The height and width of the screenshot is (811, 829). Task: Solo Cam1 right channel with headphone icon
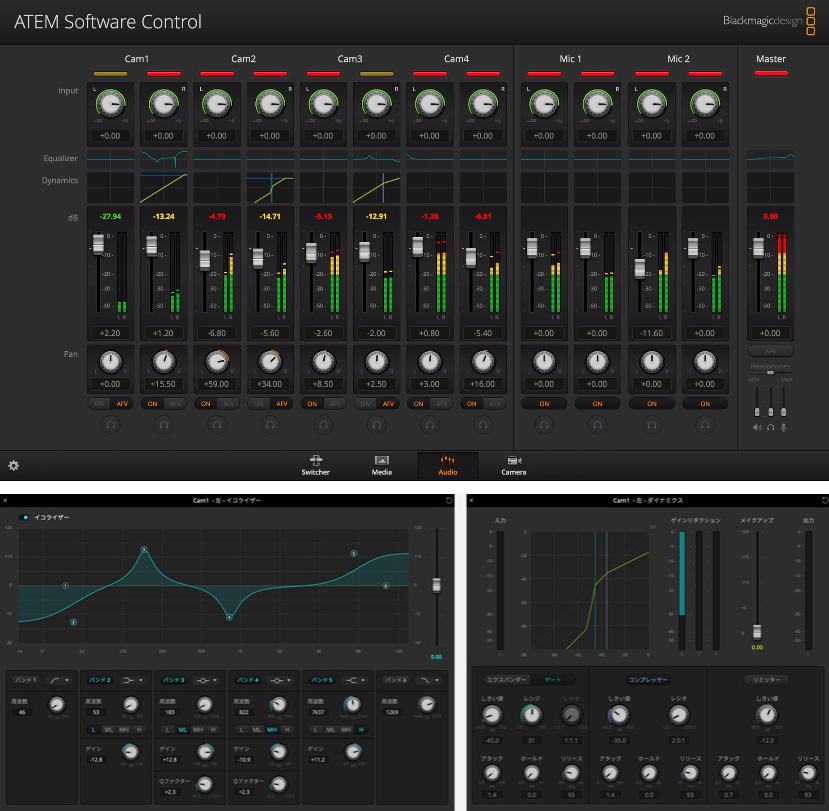(x=163, y=425)
